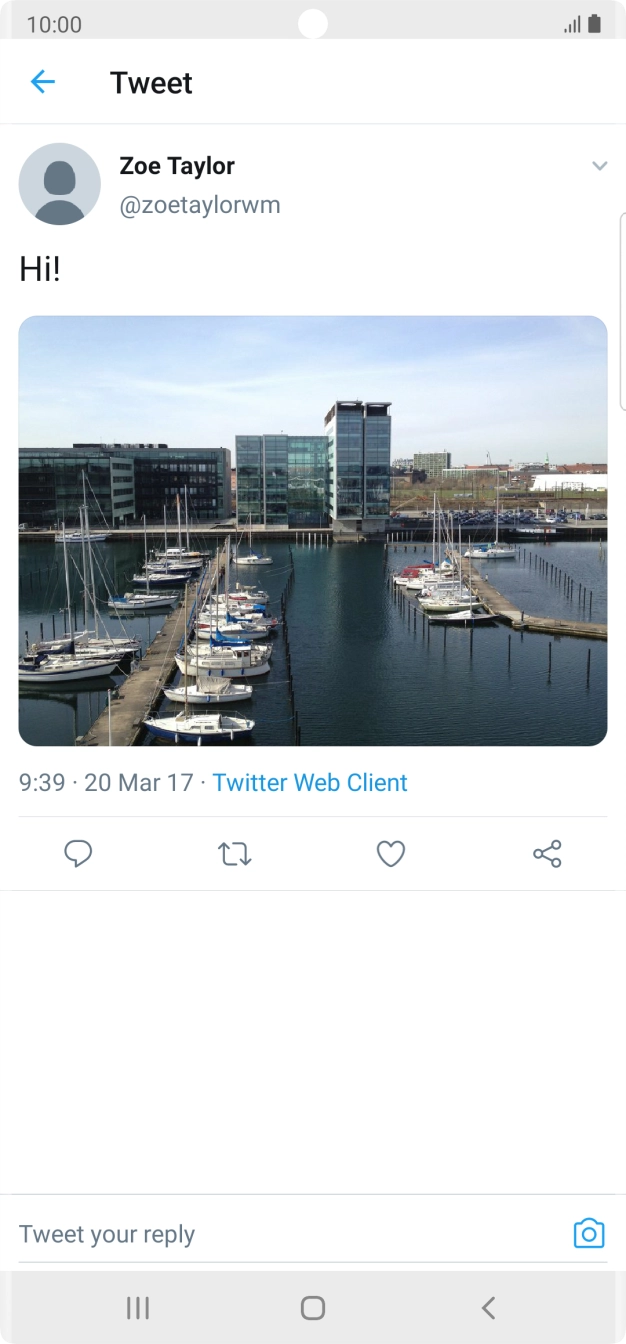The width and height of the screenshot is (626, 1344).
Task: View the marina photo full screen
Action: coord(313,531)
